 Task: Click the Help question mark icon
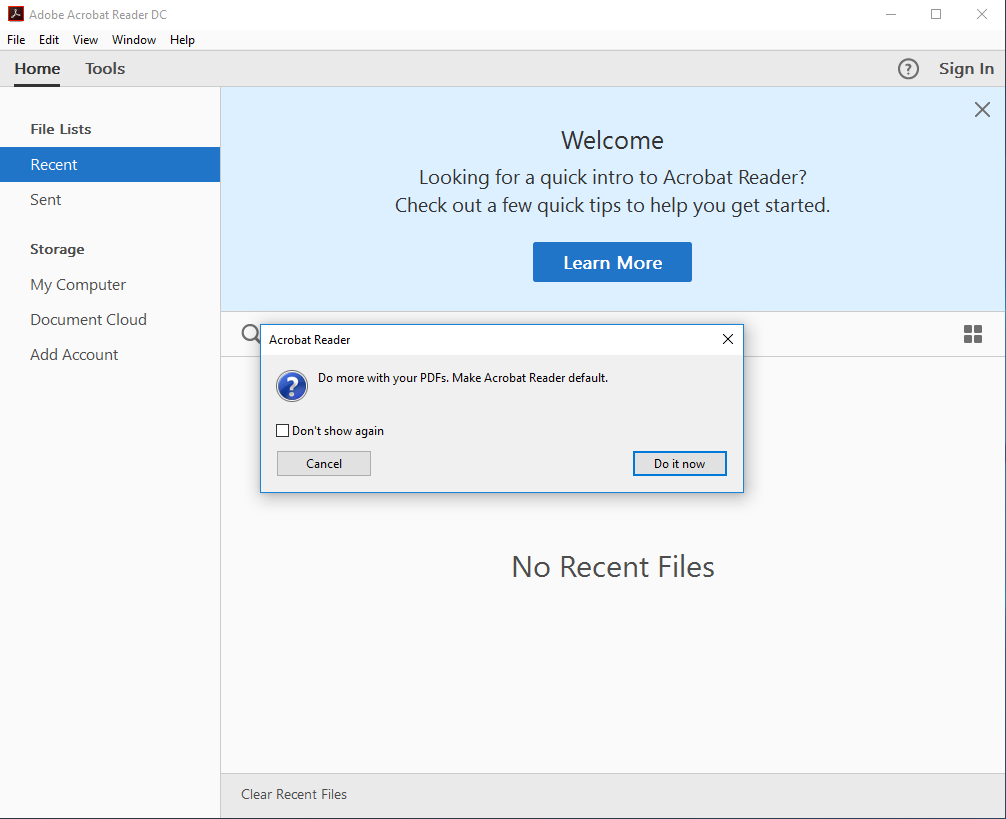[908, 69]
